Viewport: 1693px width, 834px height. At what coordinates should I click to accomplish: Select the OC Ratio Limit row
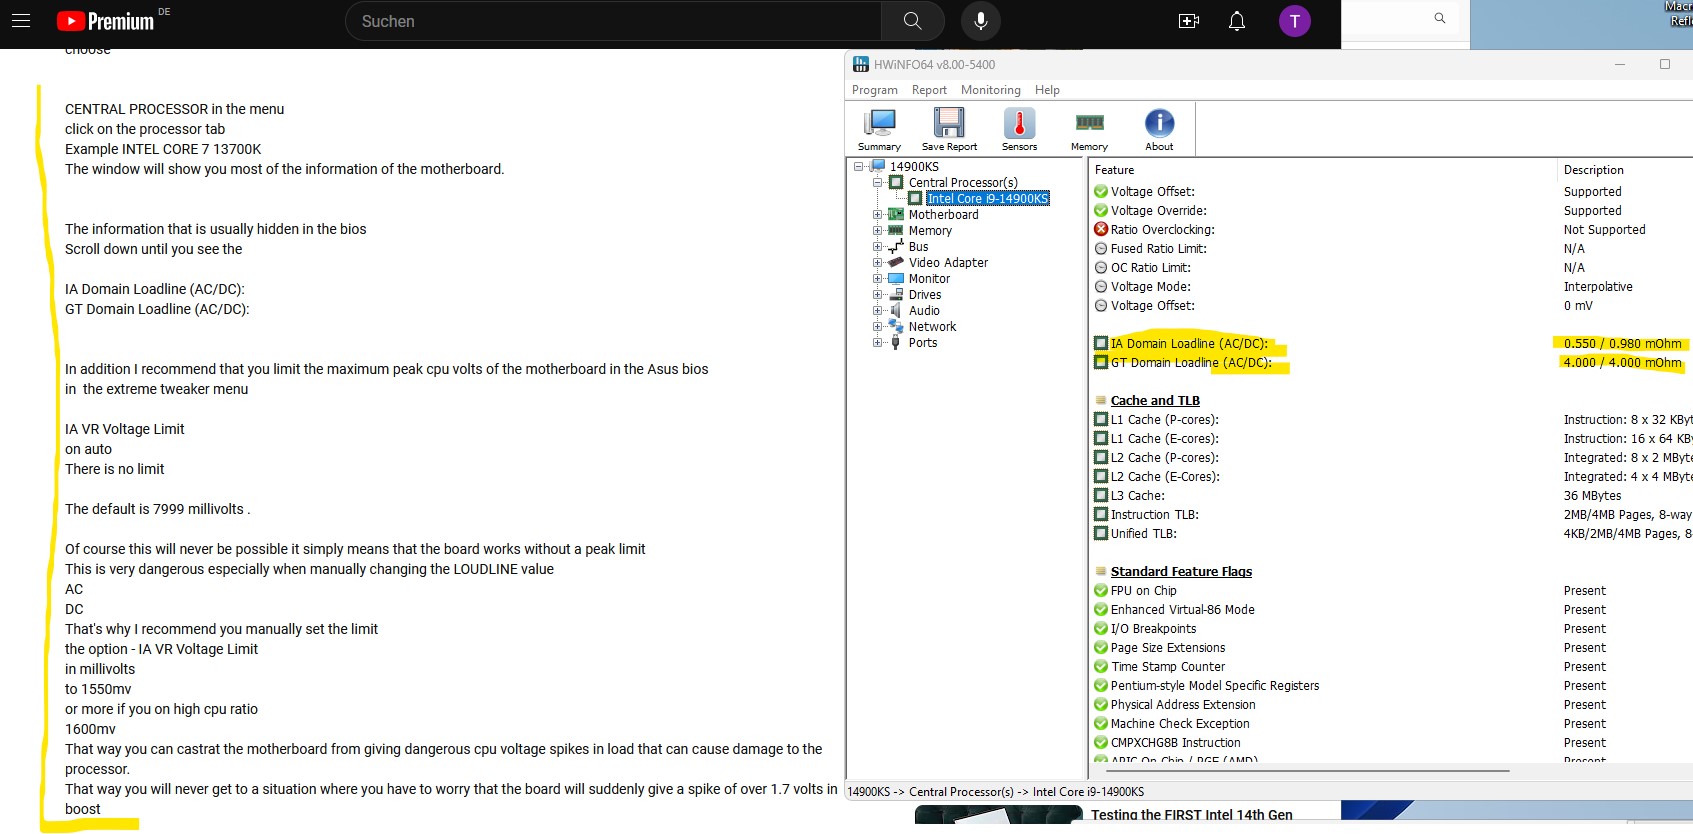1392,268
